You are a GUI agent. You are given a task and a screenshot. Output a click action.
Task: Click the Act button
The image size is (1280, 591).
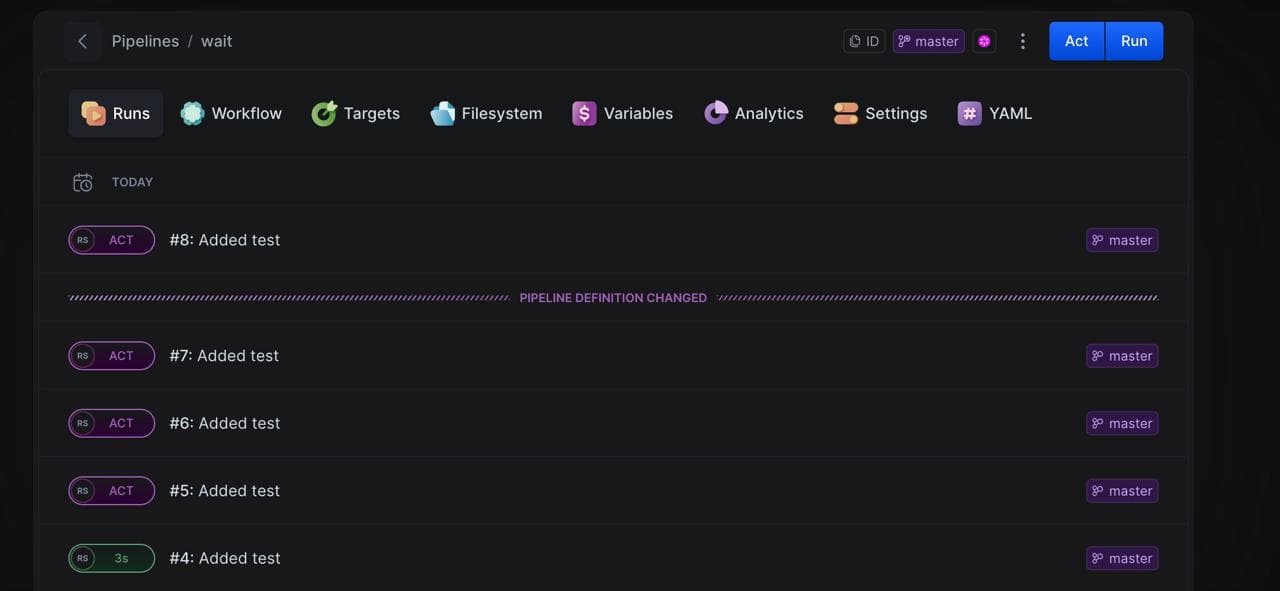coord(1076,41)
